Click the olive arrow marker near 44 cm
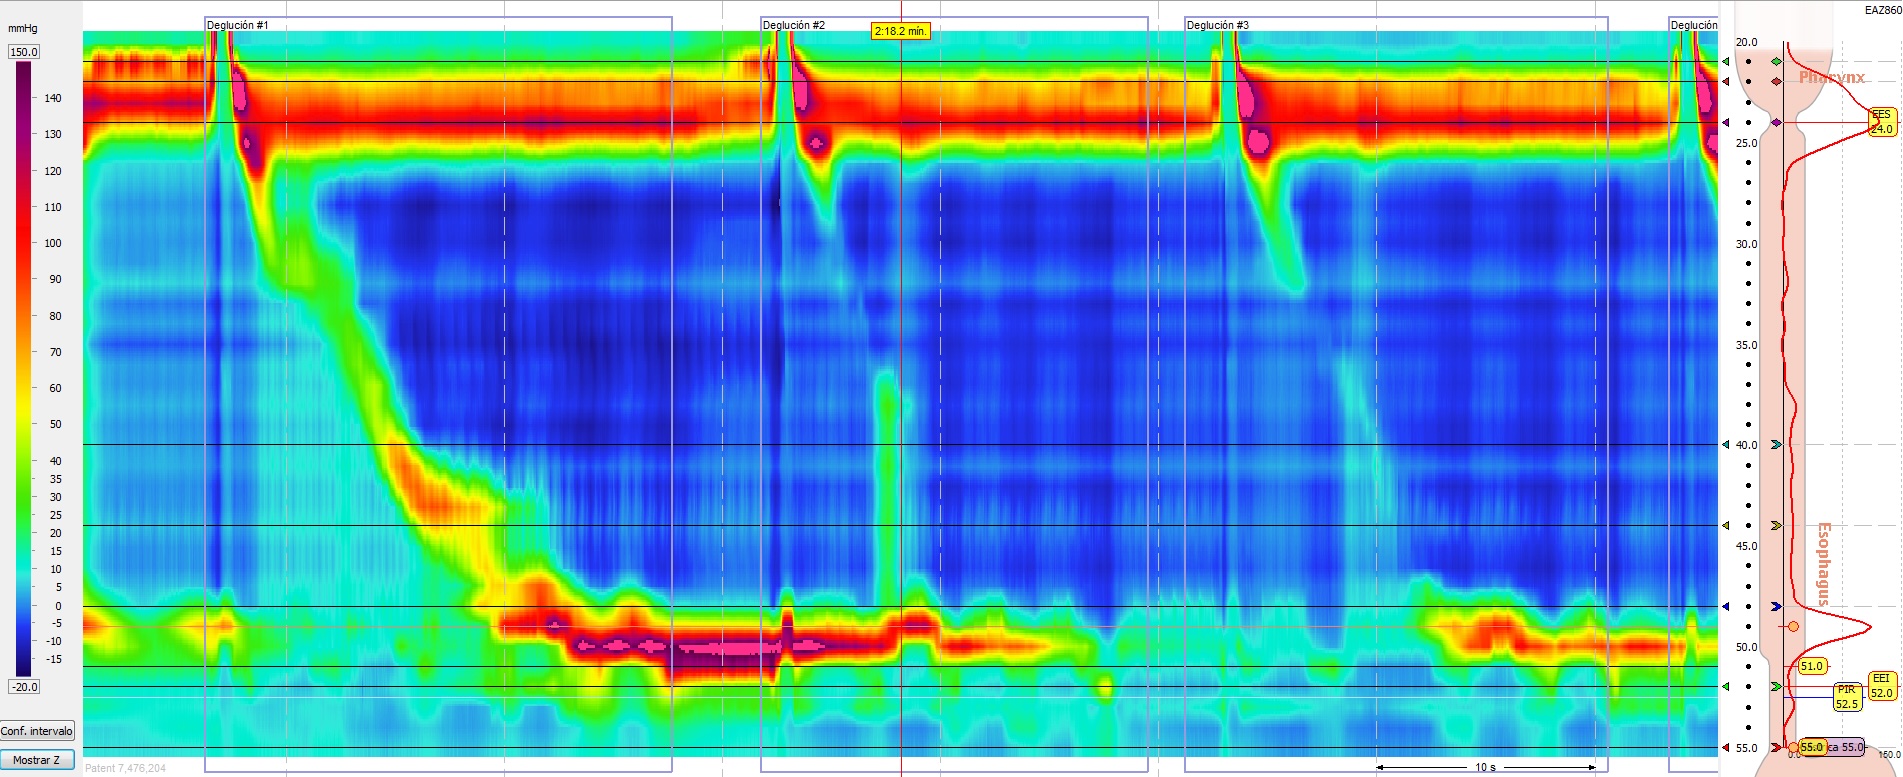The image size is (1903, 777). tap(1776, 525)
